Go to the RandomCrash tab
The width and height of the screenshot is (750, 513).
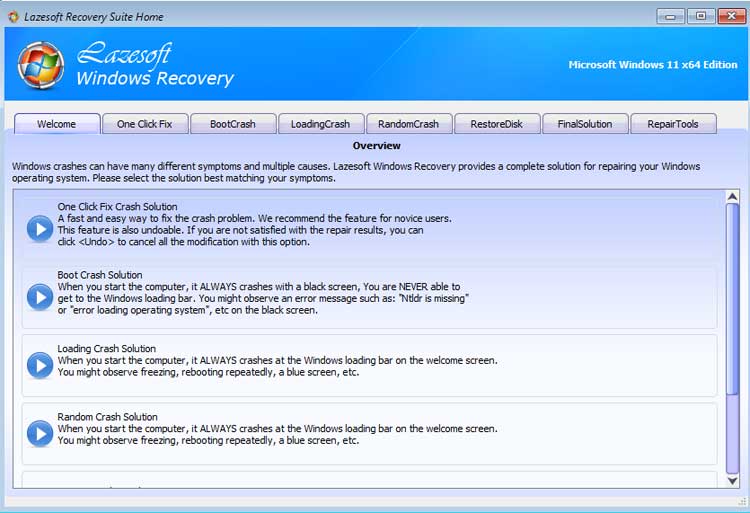tap(409, 124)
